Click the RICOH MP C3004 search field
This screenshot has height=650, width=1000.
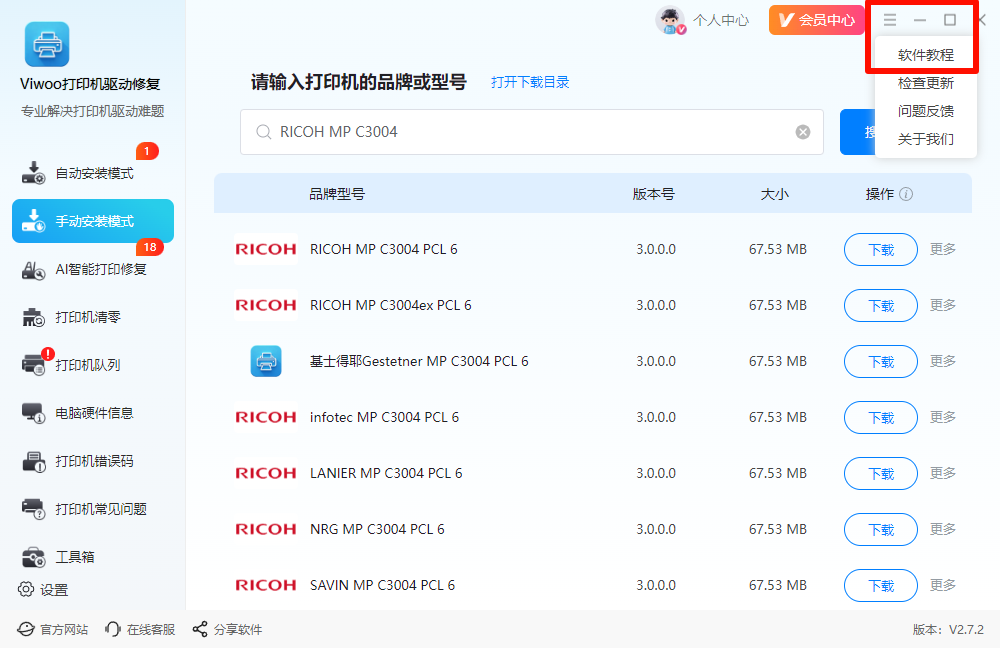pos(531,132)
